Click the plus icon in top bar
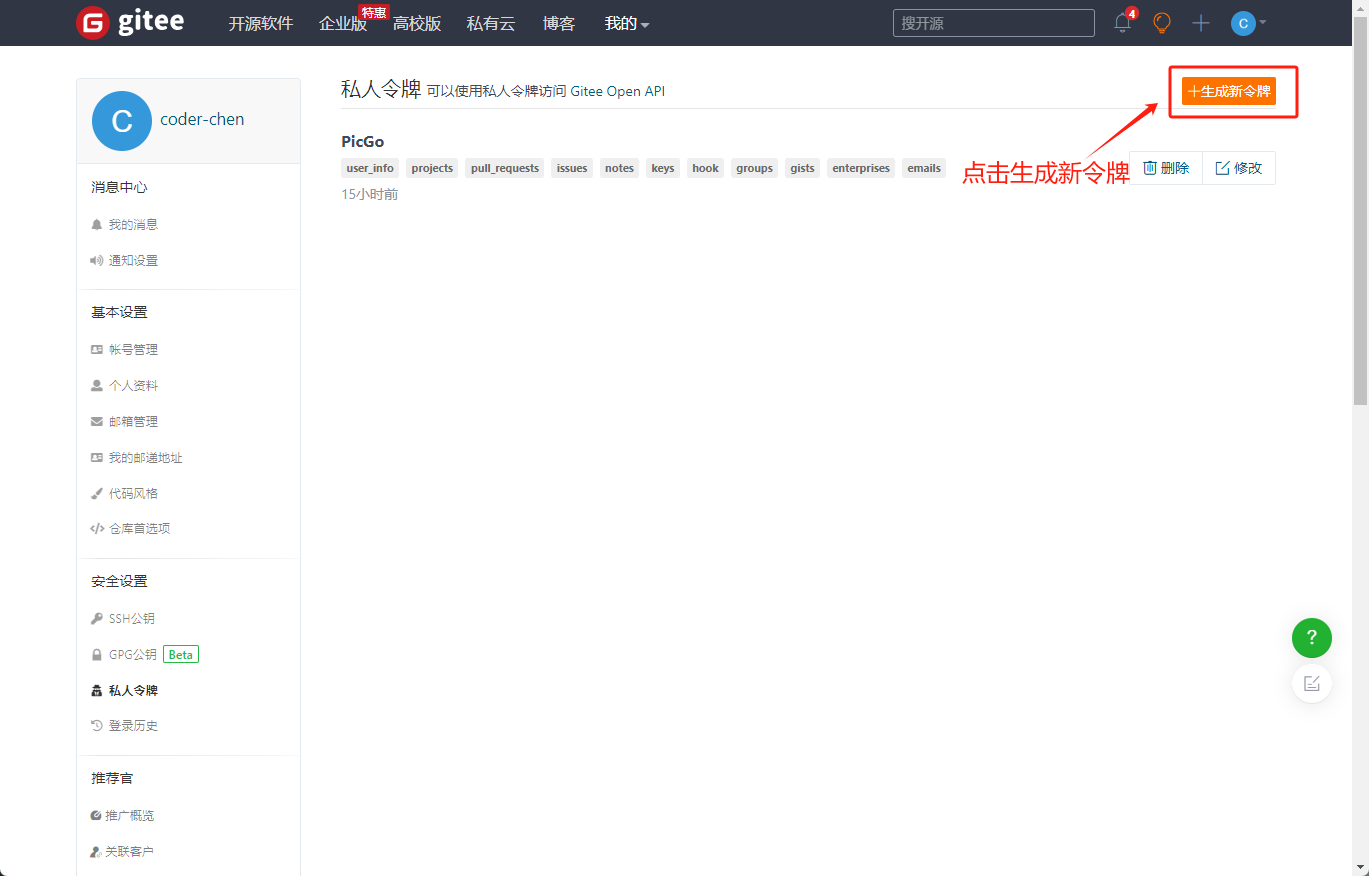The height and width of the screenshot is (876, 1369). (1201, 23)
